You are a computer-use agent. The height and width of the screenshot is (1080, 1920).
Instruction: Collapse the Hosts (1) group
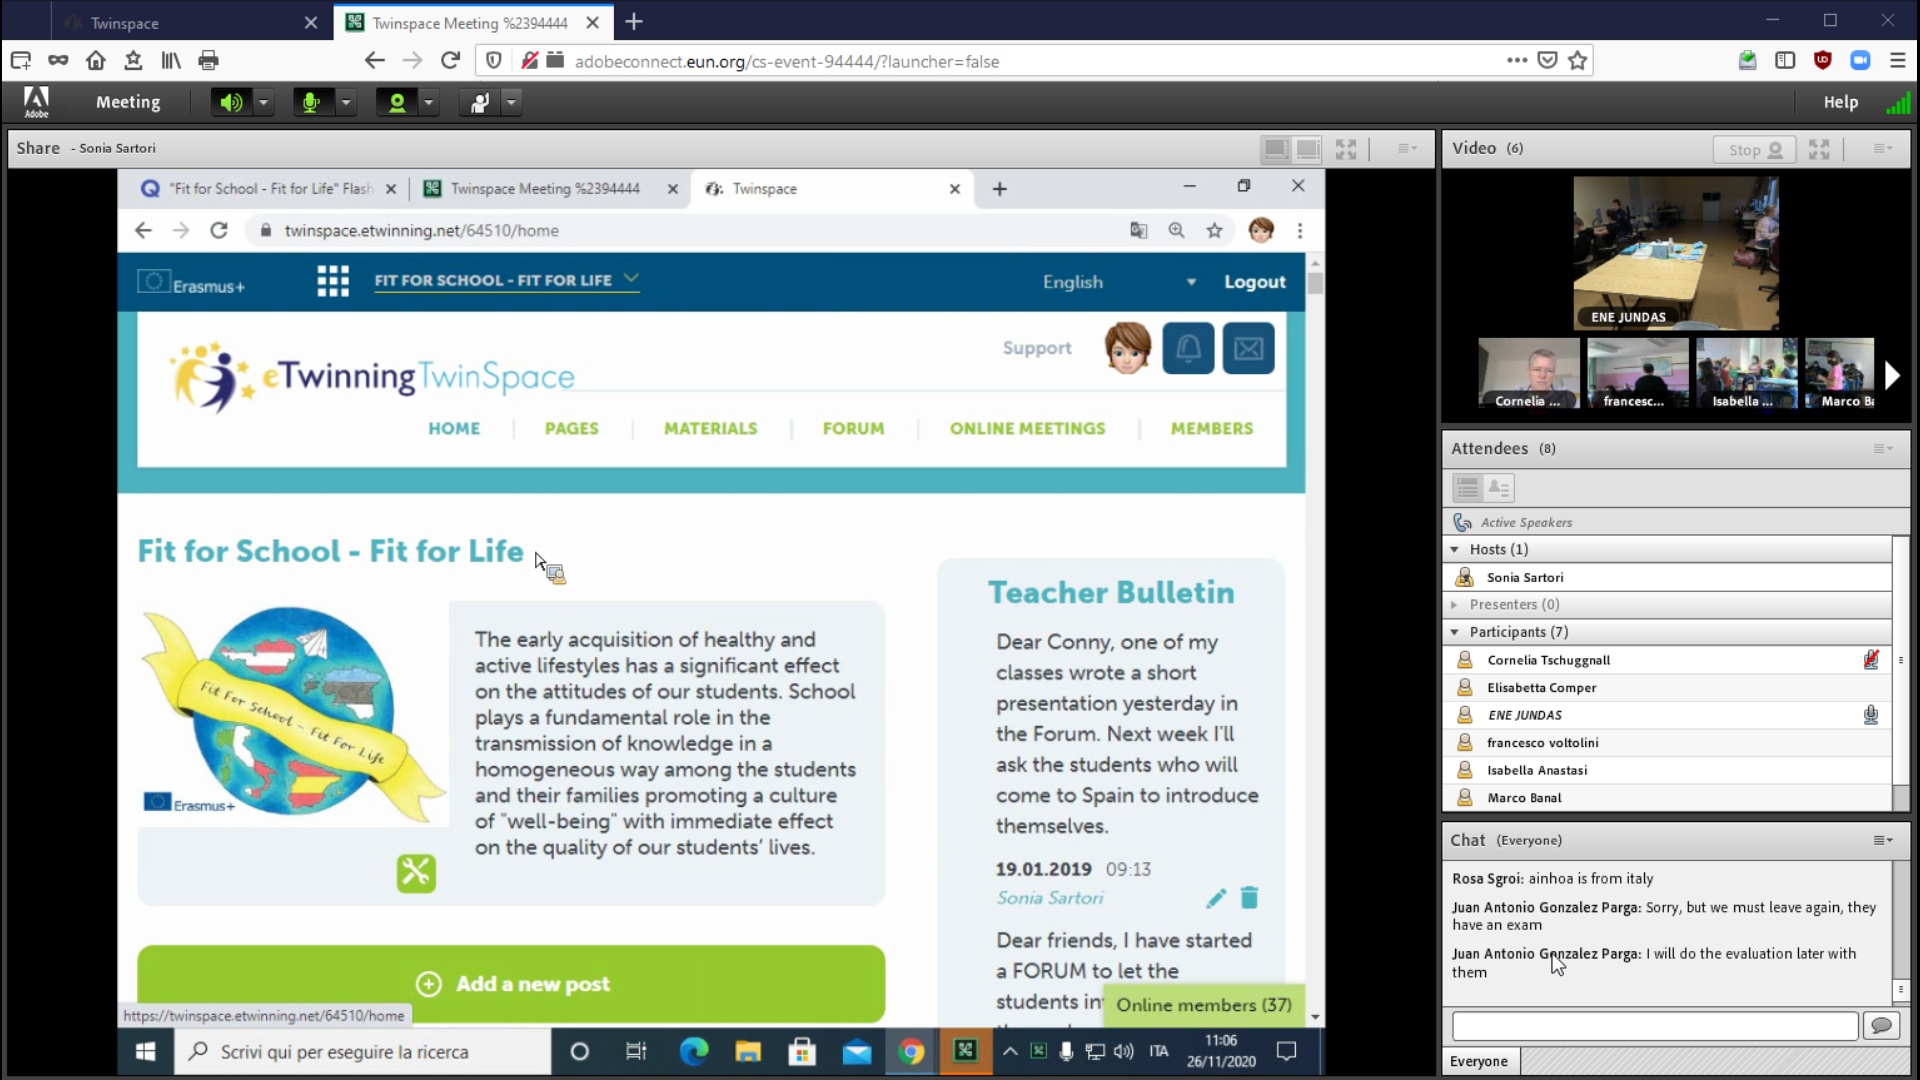1455,550
